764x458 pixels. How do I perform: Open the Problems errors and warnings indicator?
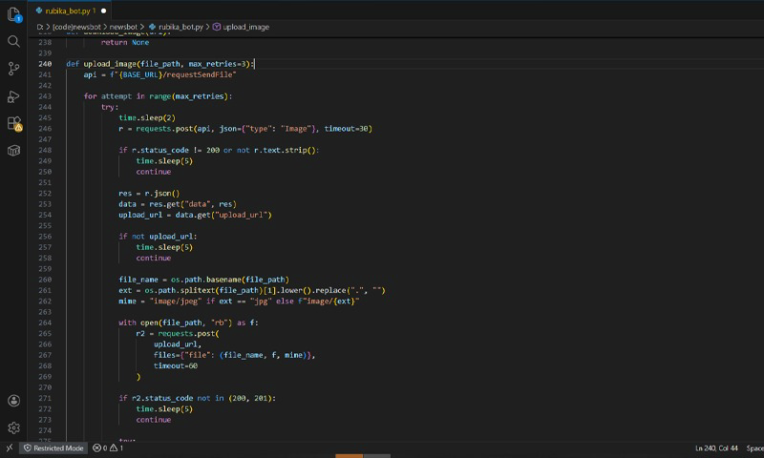[108, 448]
